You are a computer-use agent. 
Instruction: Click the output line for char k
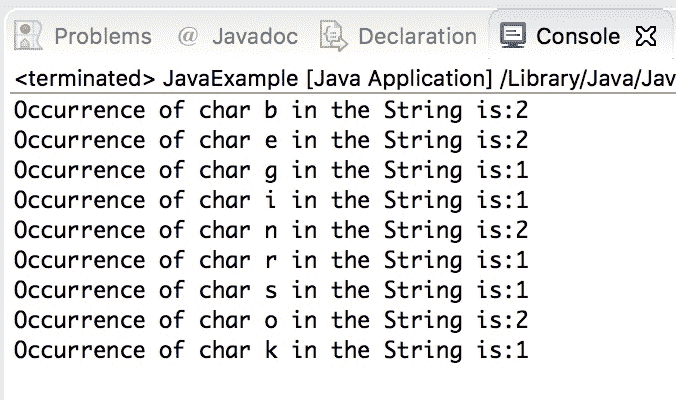click(271, 350)
